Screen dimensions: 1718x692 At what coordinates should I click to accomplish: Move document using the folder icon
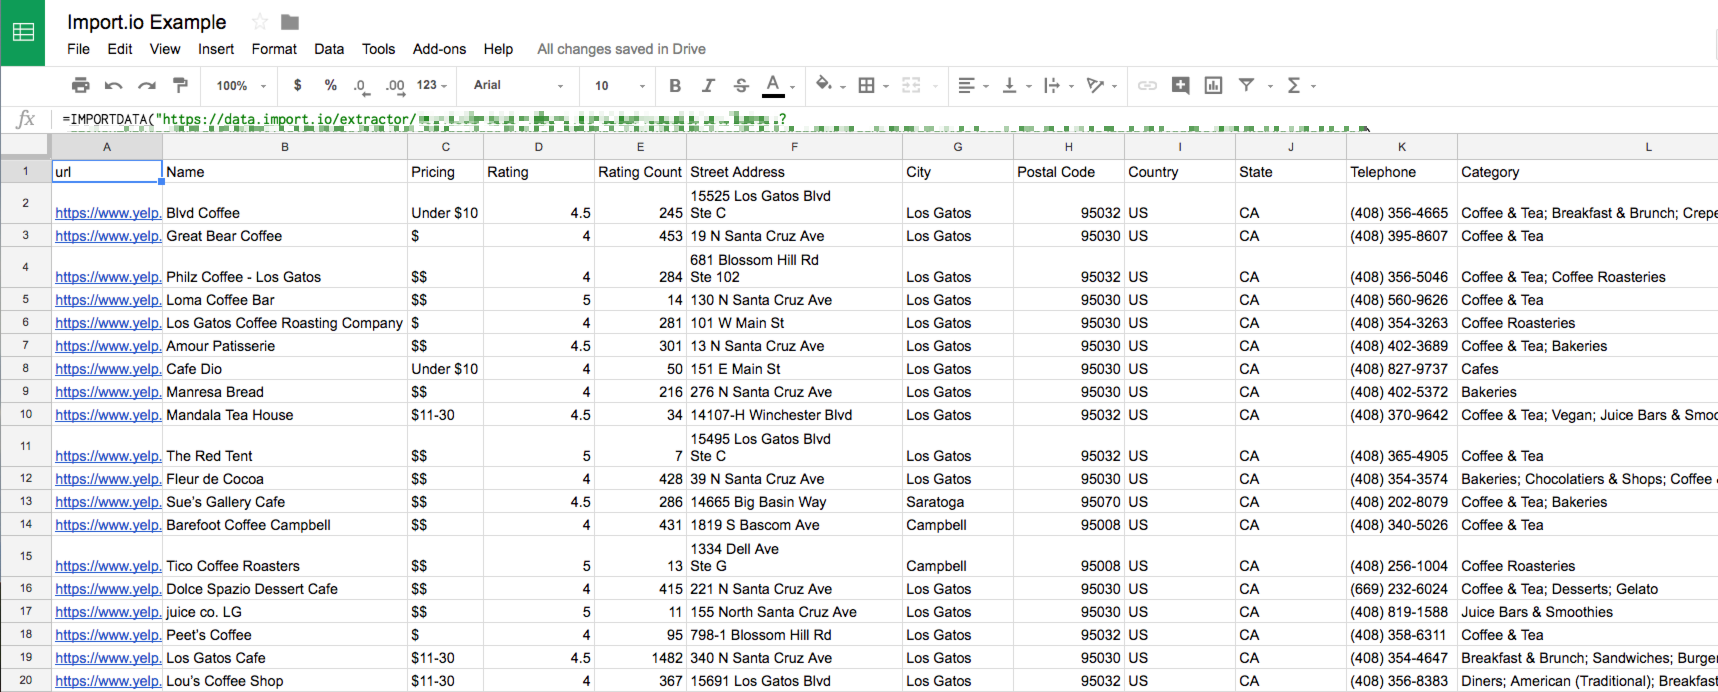point(290,22)
